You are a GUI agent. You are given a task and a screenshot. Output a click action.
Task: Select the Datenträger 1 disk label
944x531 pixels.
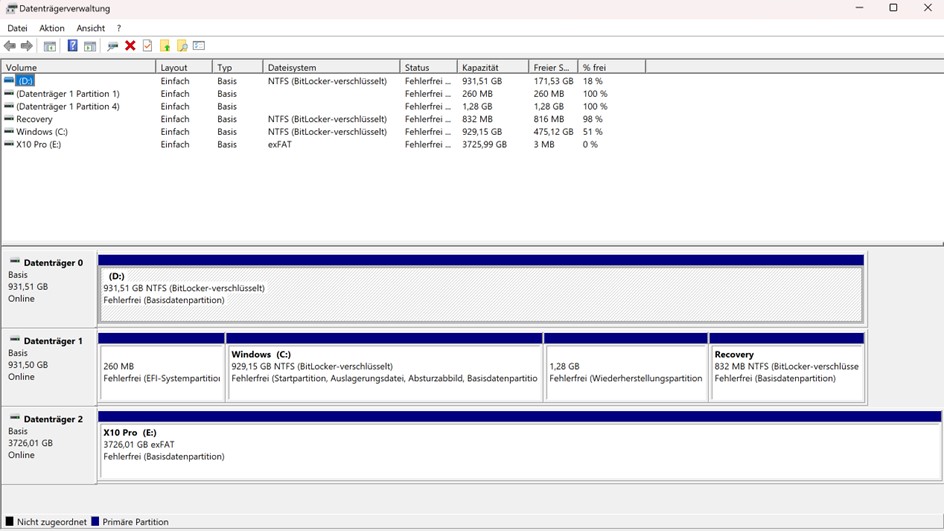tap(53, 341)
